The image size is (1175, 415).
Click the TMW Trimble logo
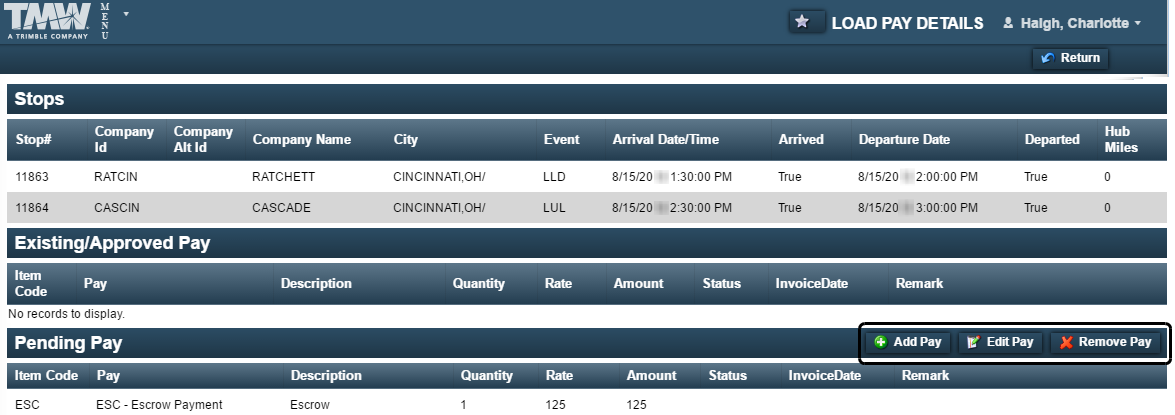[x=49, y=20]
